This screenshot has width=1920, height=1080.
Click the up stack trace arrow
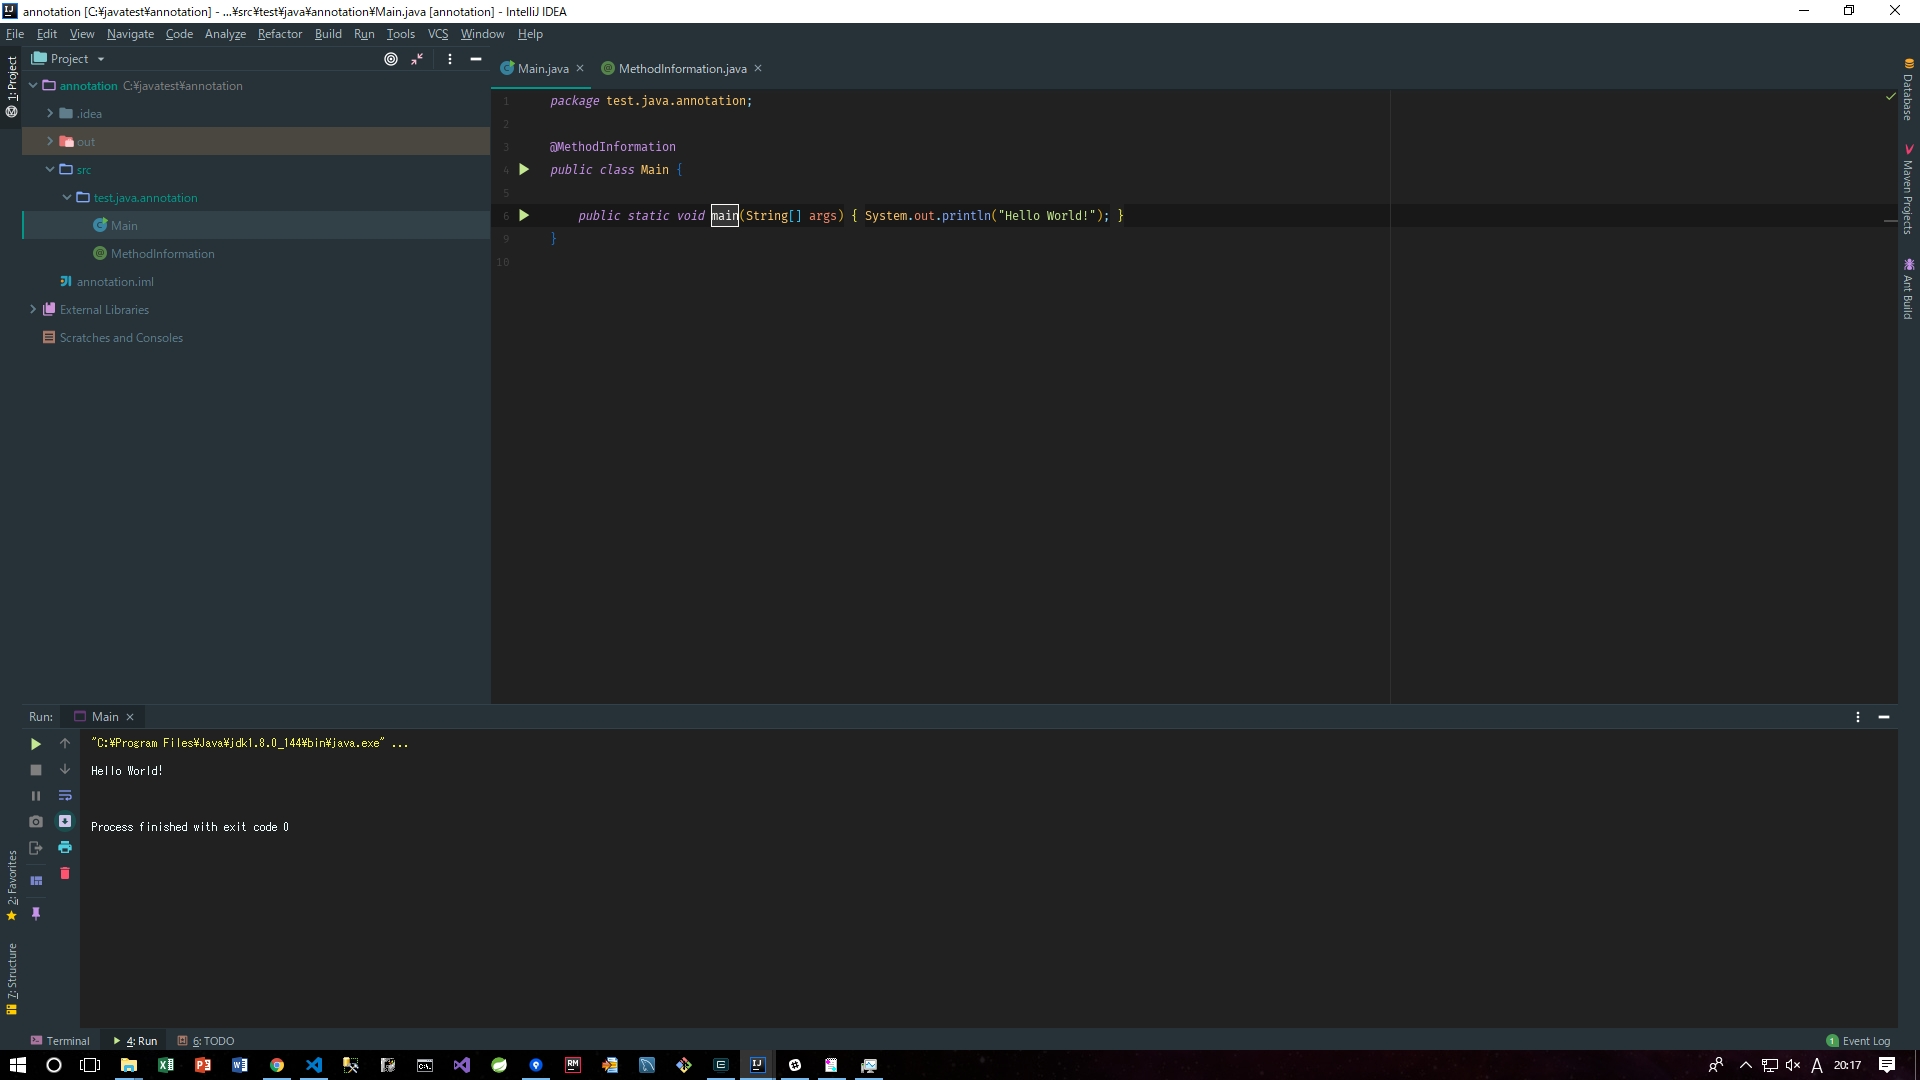65,743
